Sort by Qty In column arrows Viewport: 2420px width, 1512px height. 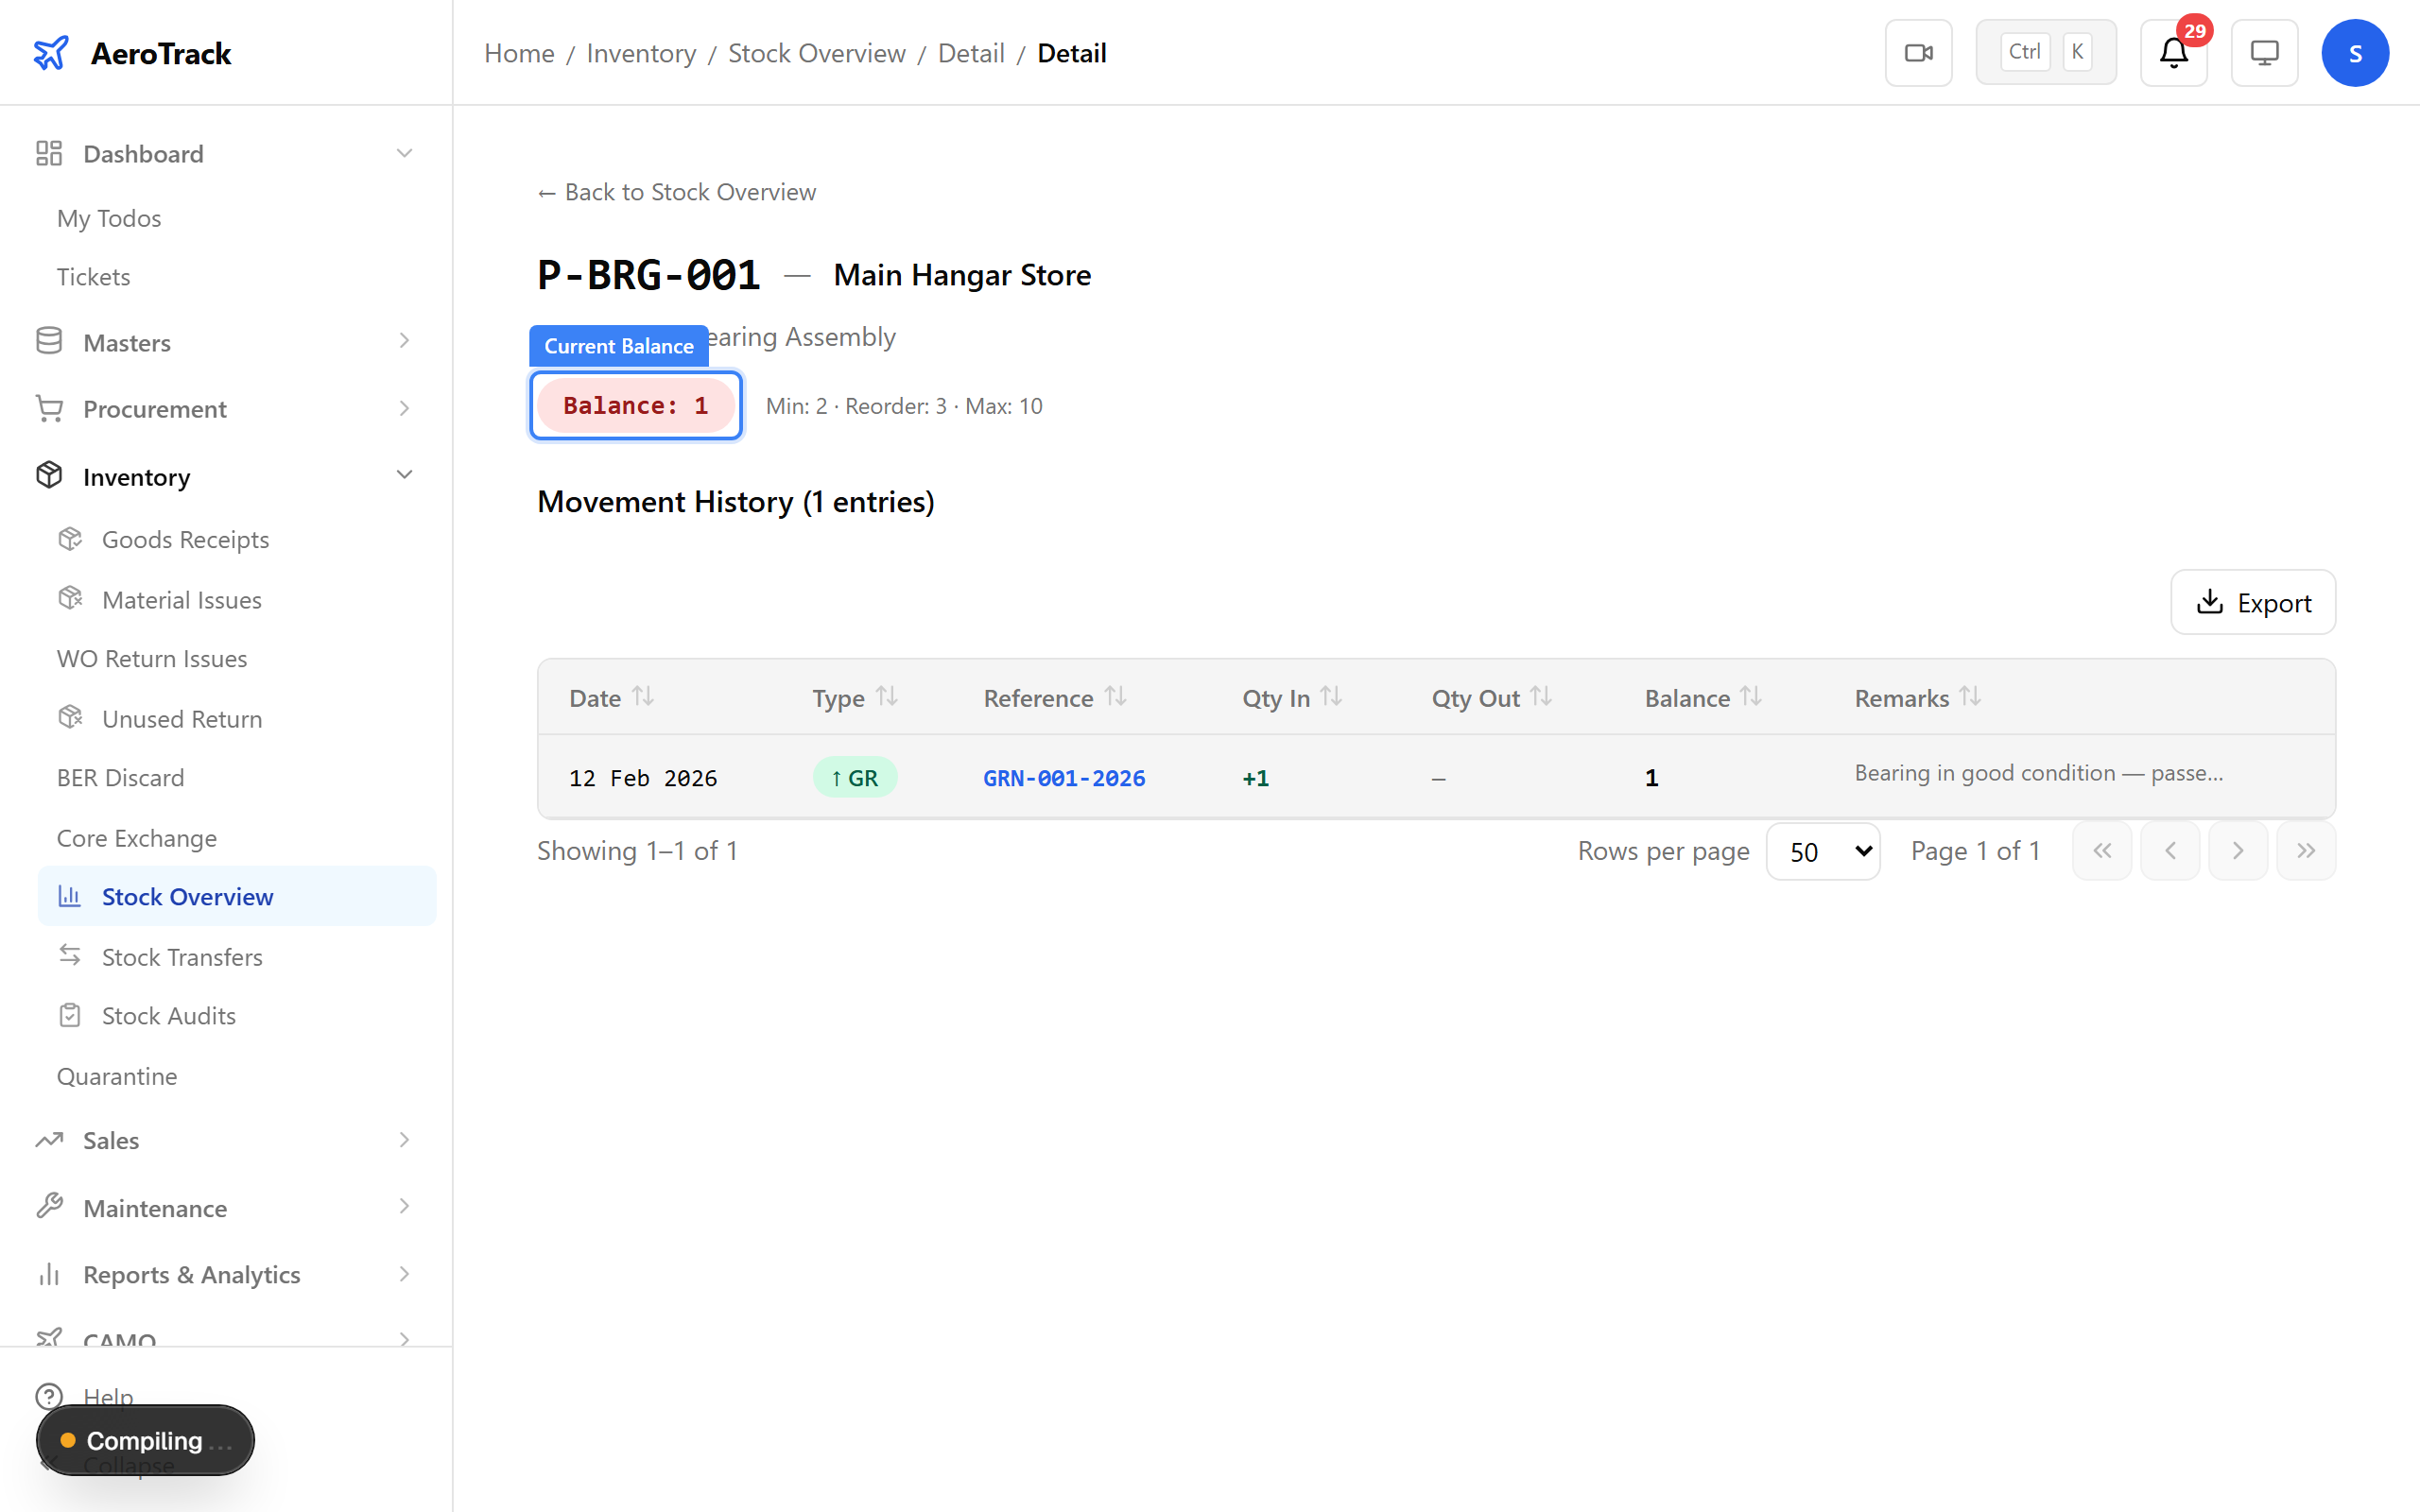[x=1331, y=696]
